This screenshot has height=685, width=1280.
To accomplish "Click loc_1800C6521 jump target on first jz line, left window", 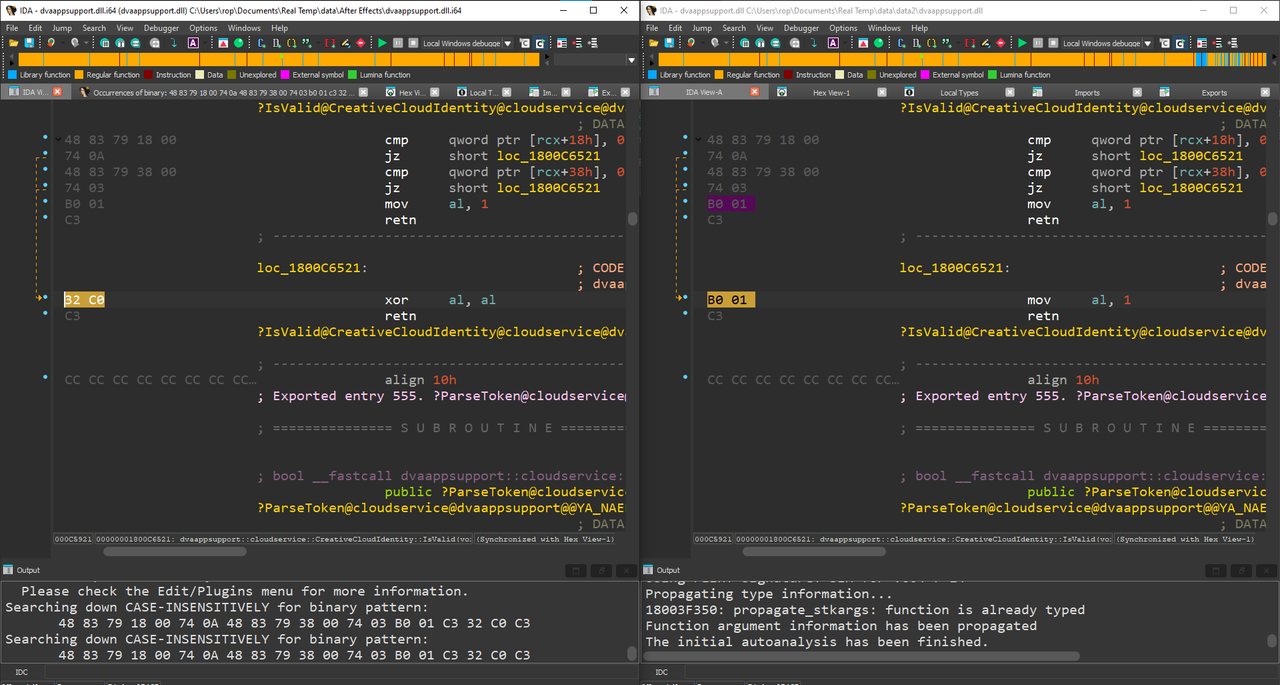I will pyautogui.click(x=549, y=156).
